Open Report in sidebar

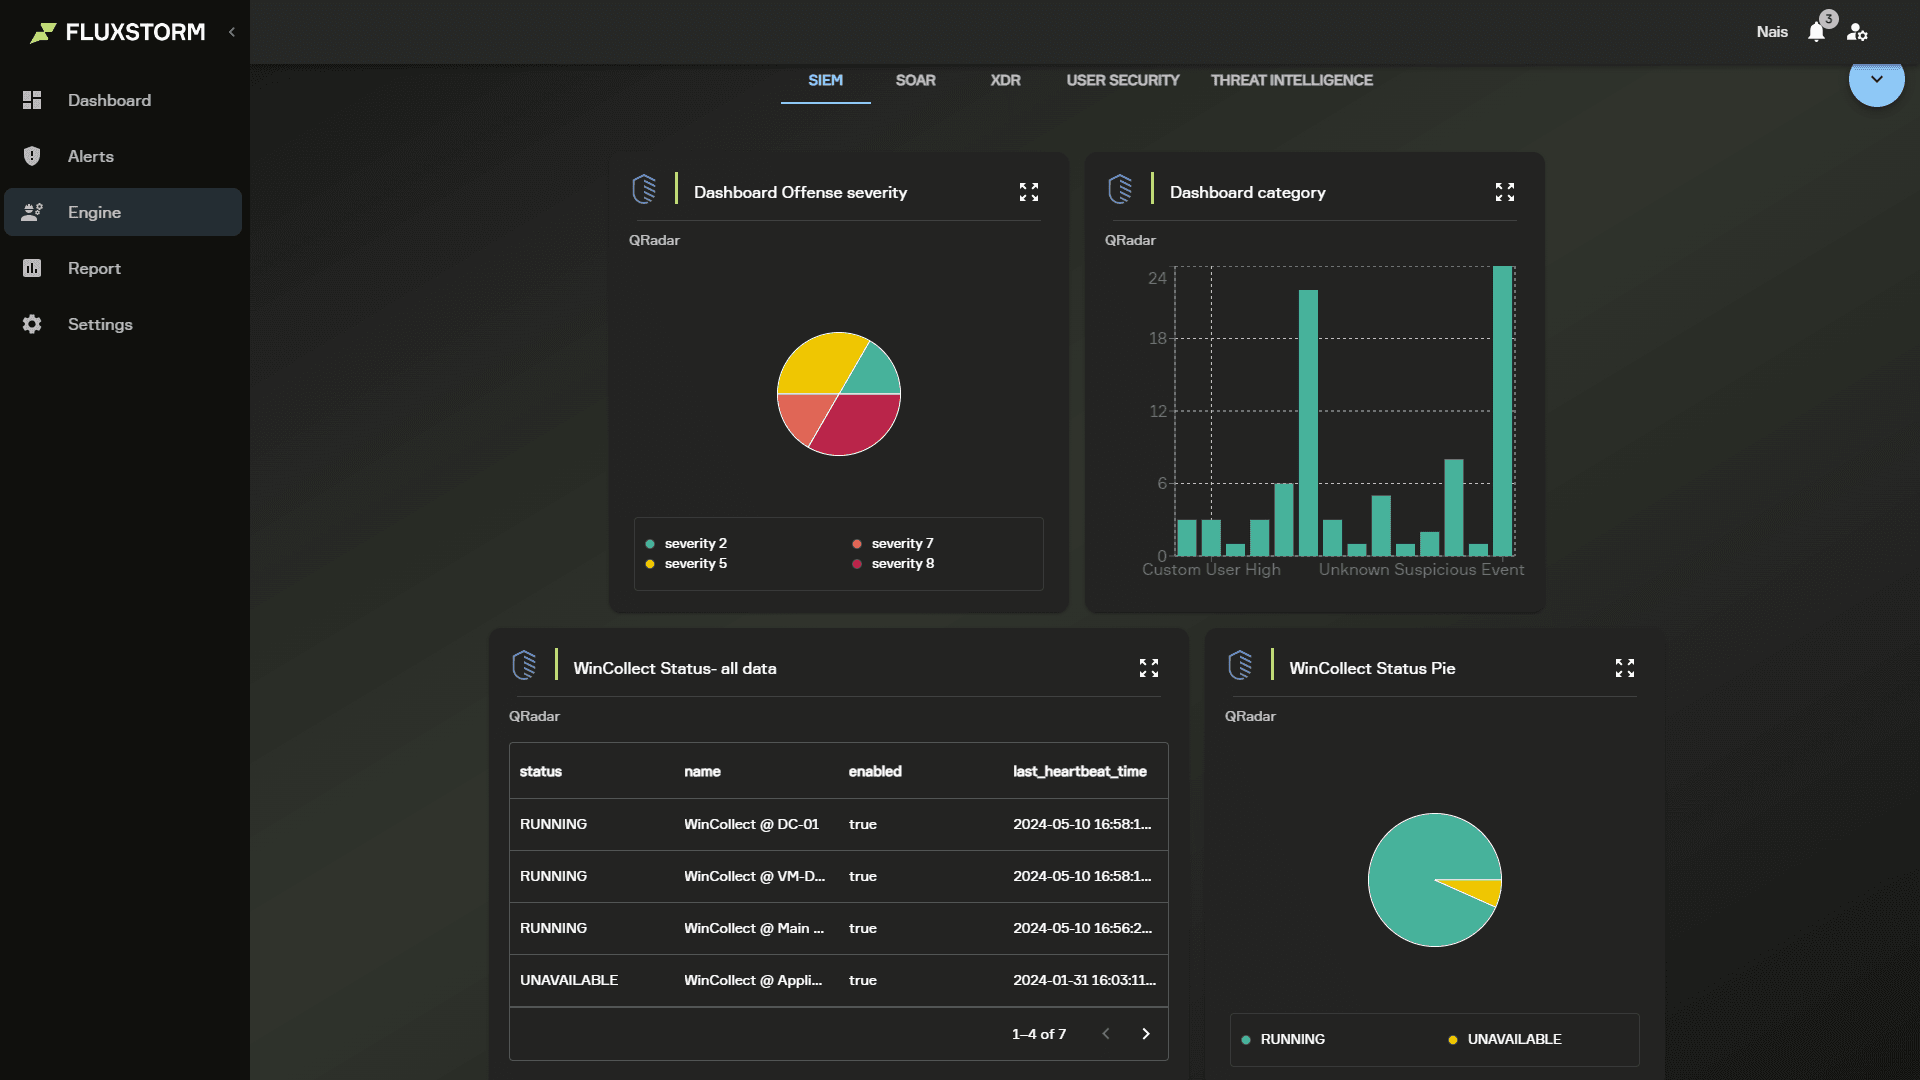tap(94, 268)
